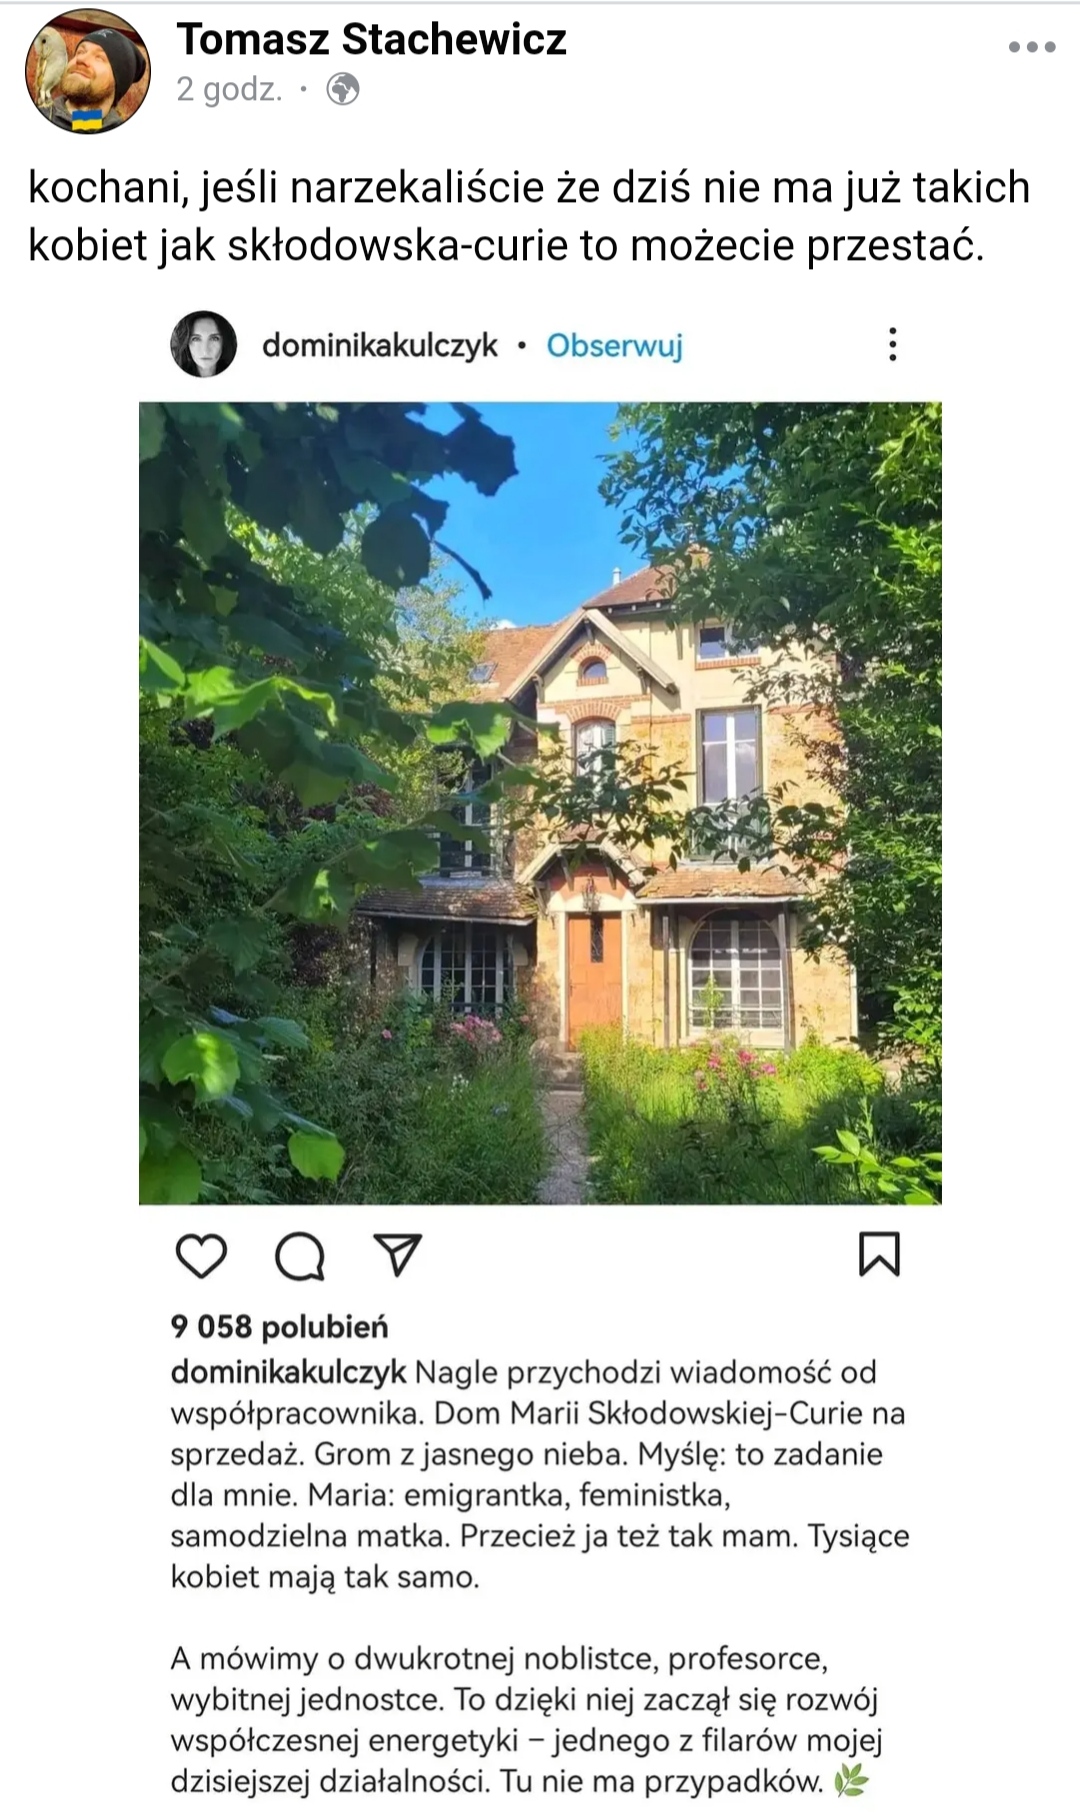Share the post with the paper plane icon
The height and width of the screenshot is (1819, 1080).
click(x=397, y=1254)
